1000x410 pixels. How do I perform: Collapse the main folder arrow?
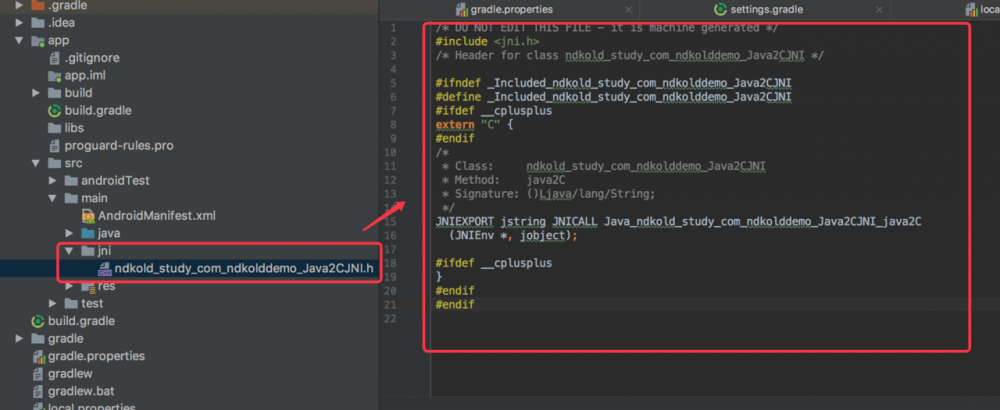point(53,198)
